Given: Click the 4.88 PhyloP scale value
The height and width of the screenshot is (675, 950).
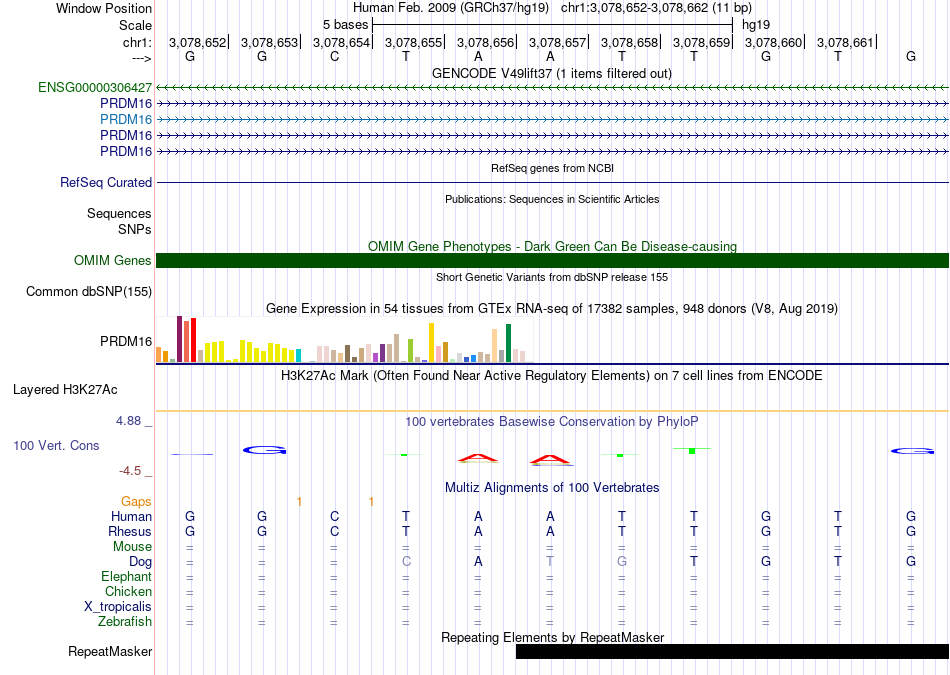Looking at the screenshot, I should point(128,421).
